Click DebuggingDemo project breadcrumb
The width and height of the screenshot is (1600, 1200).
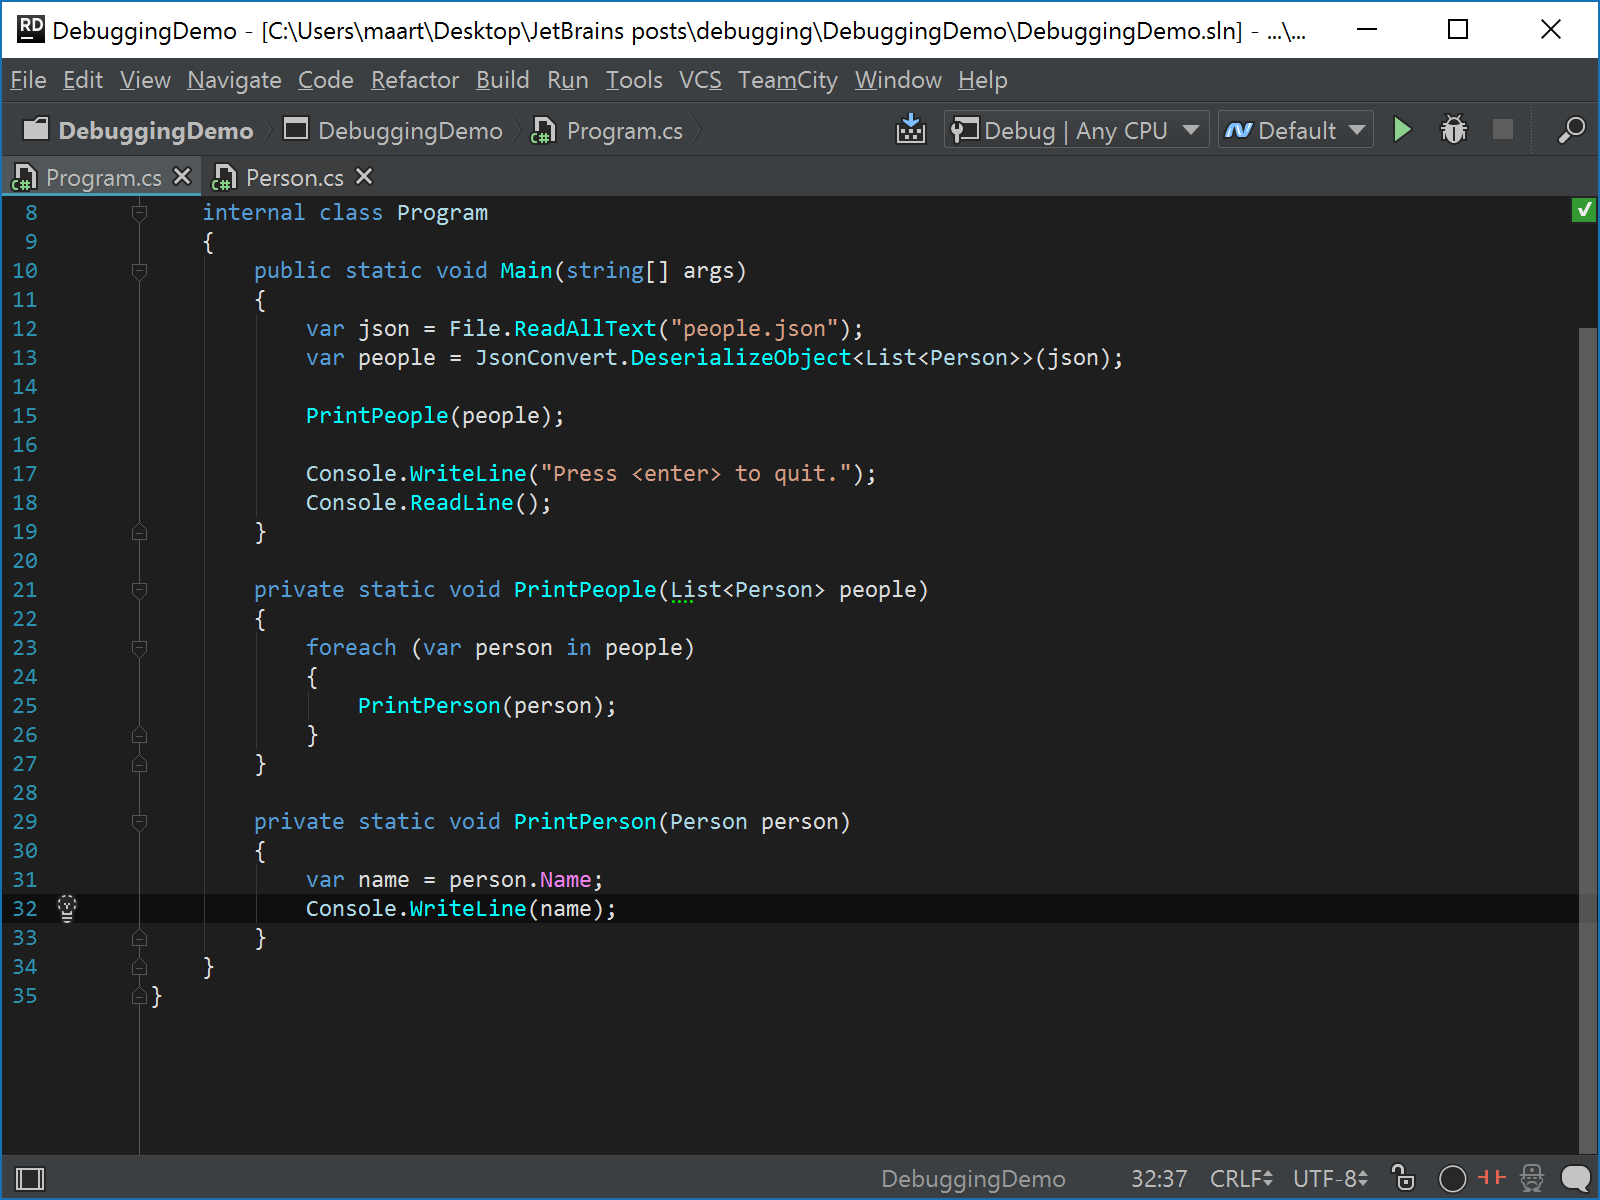tap(393, 130)
